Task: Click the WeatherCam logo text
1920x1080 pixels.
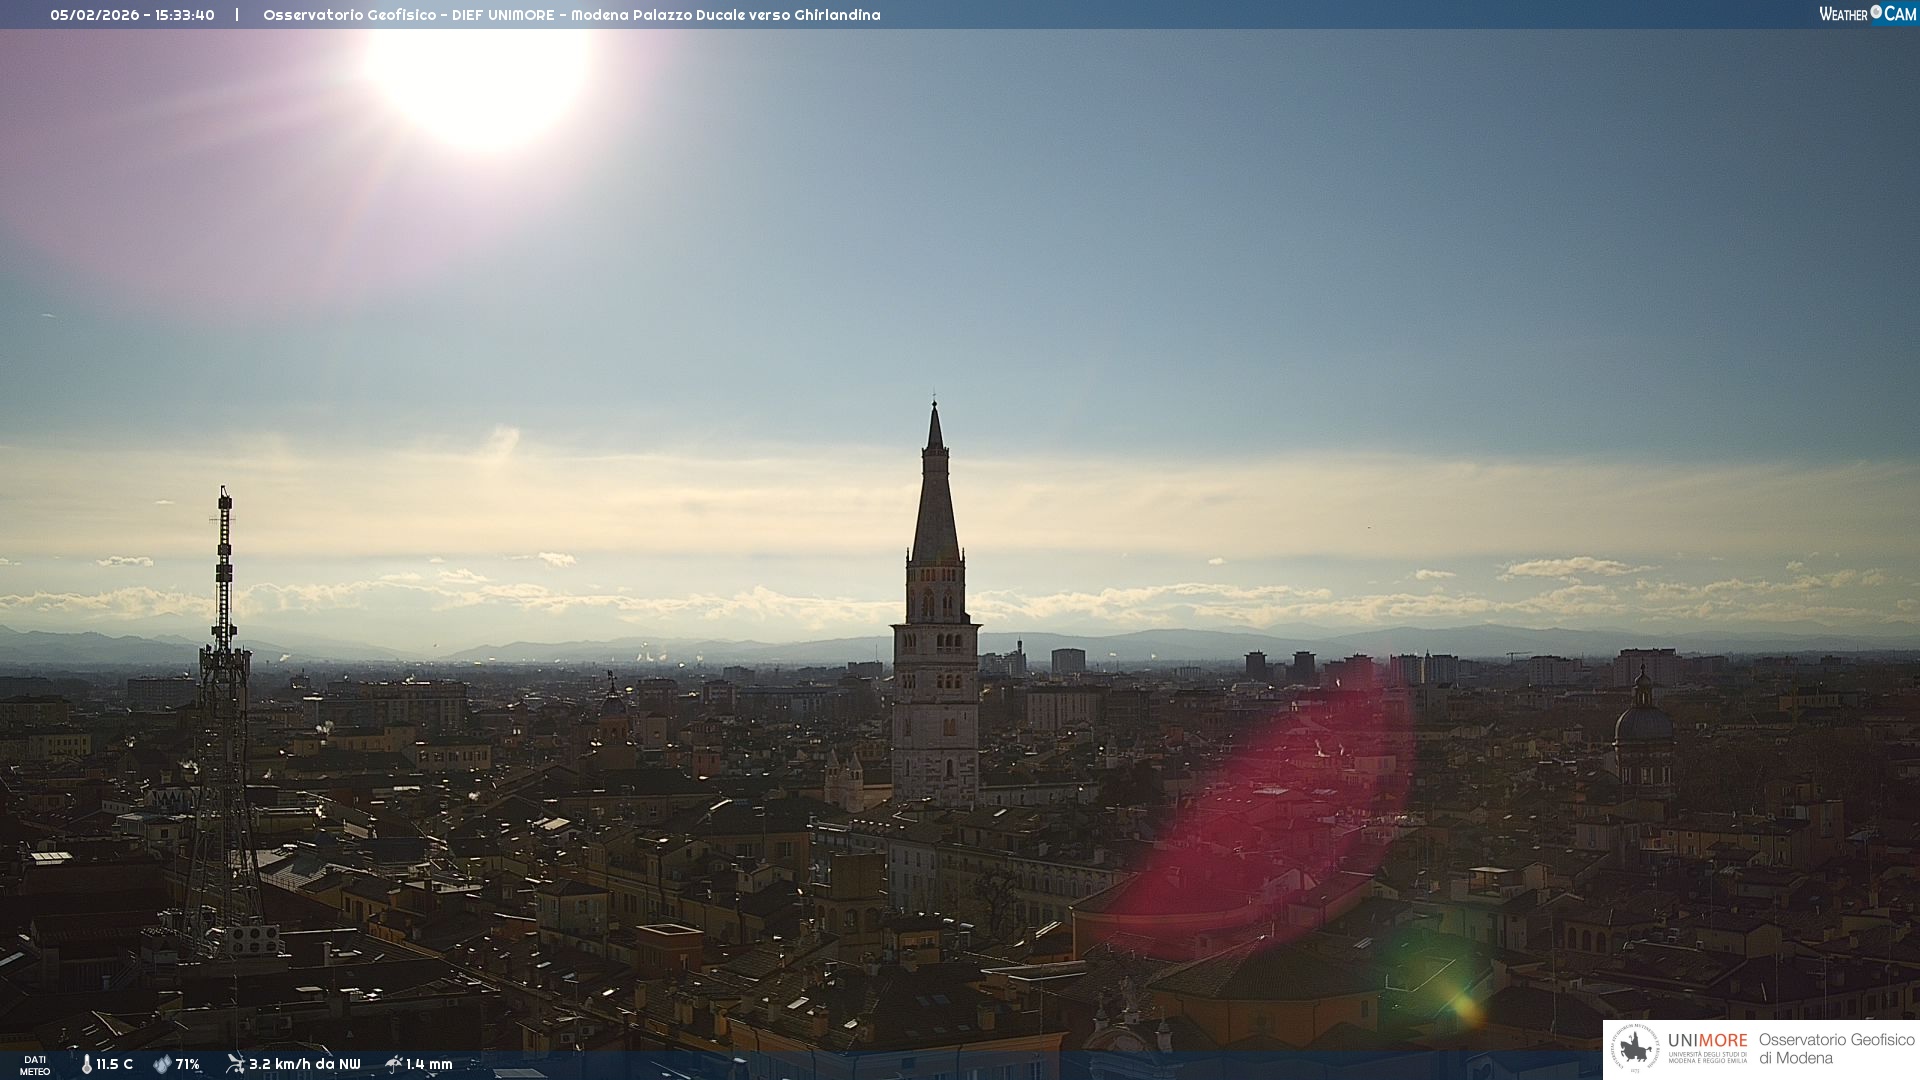Action: click(1867, 14)
